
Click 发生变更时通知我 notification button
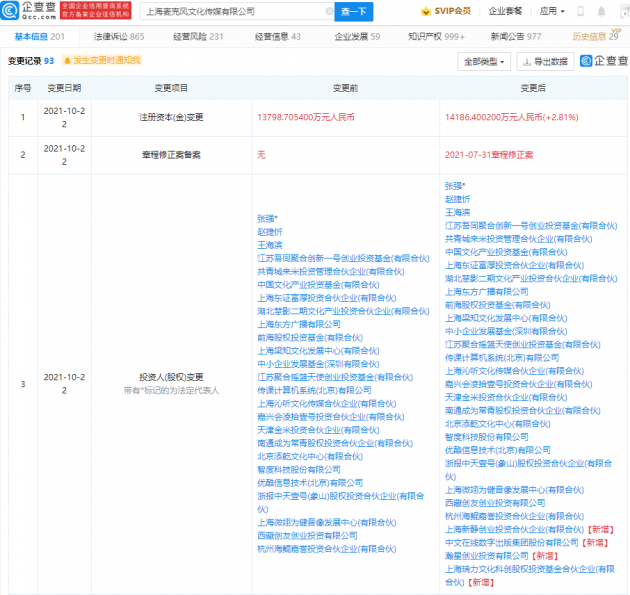tap(102, 60)
